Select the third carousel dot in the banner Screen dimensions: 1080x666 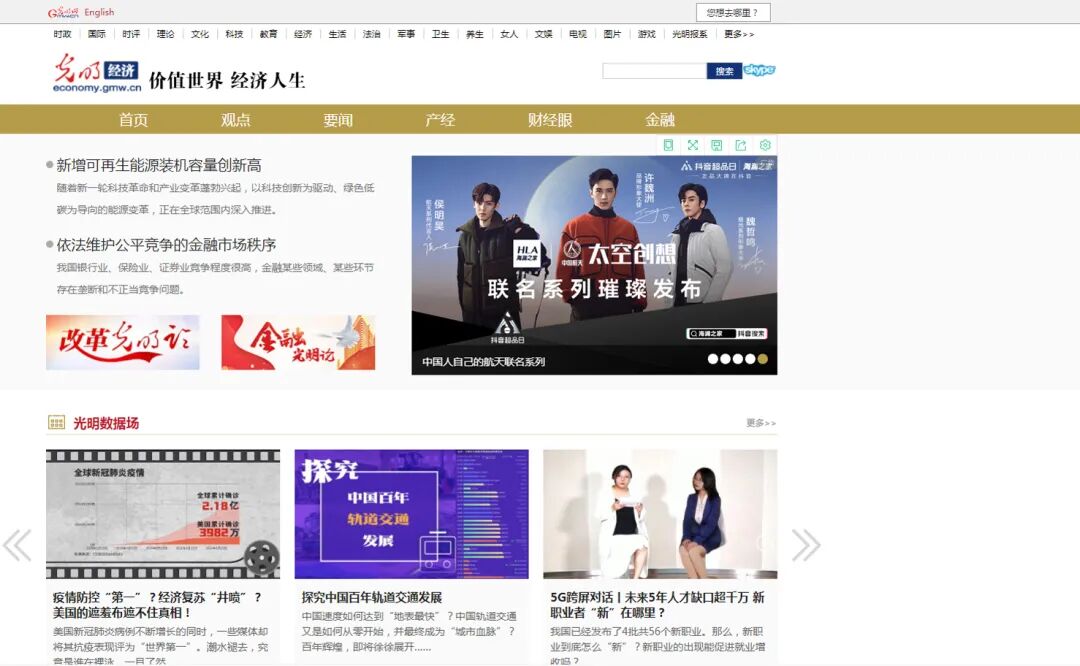coord(738,359)
